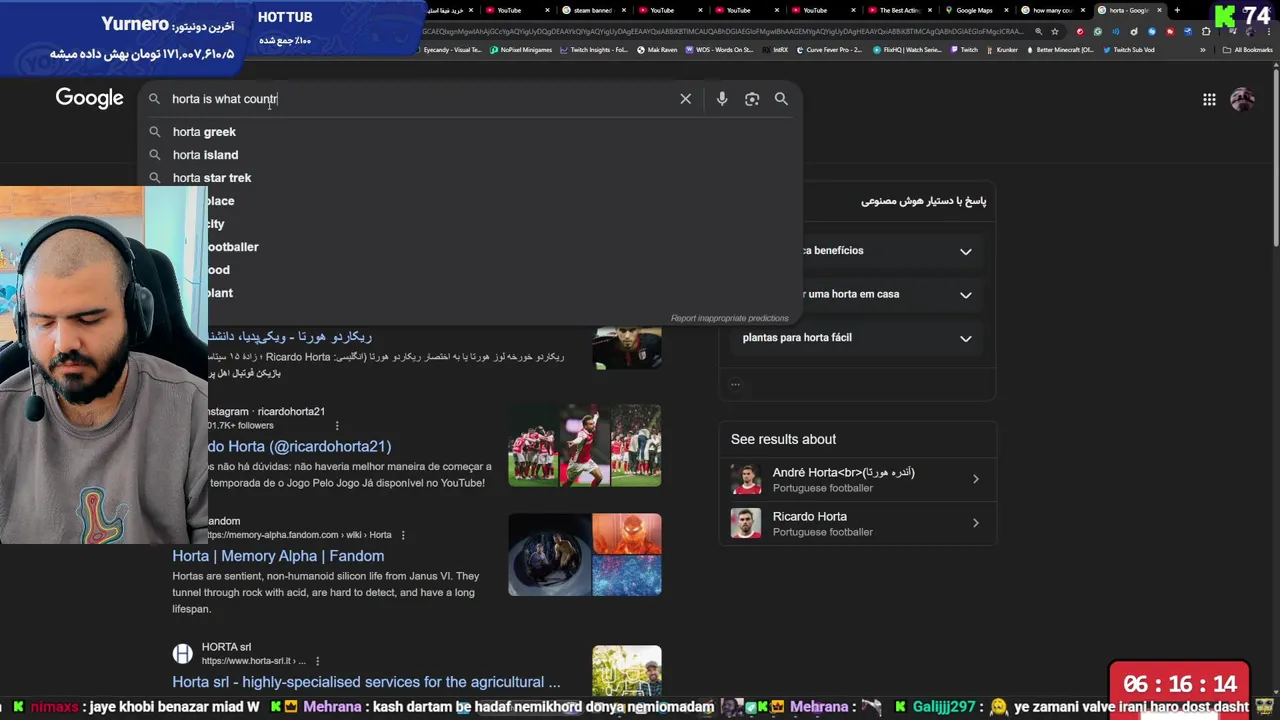Open the browser extensions puzzle icon

[1206, 31]
